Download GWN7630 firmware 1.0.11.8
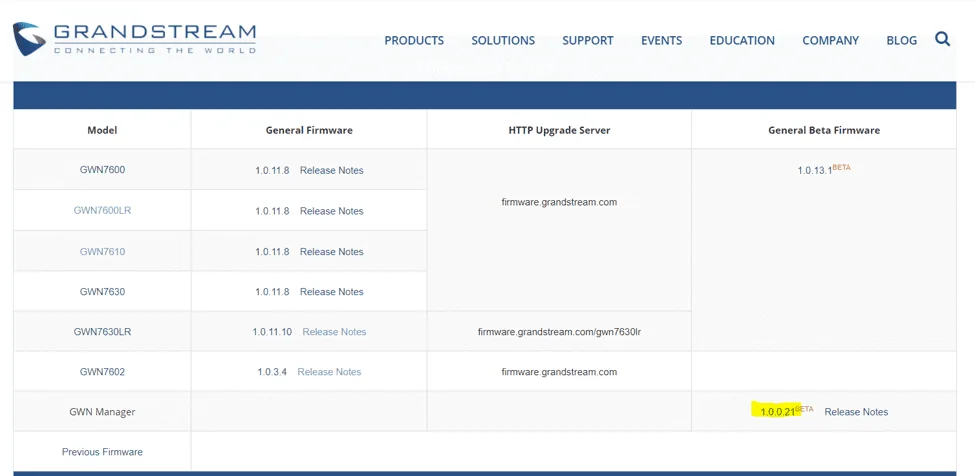This screenshot has width=975, height=476. click(x=272, y=291)
